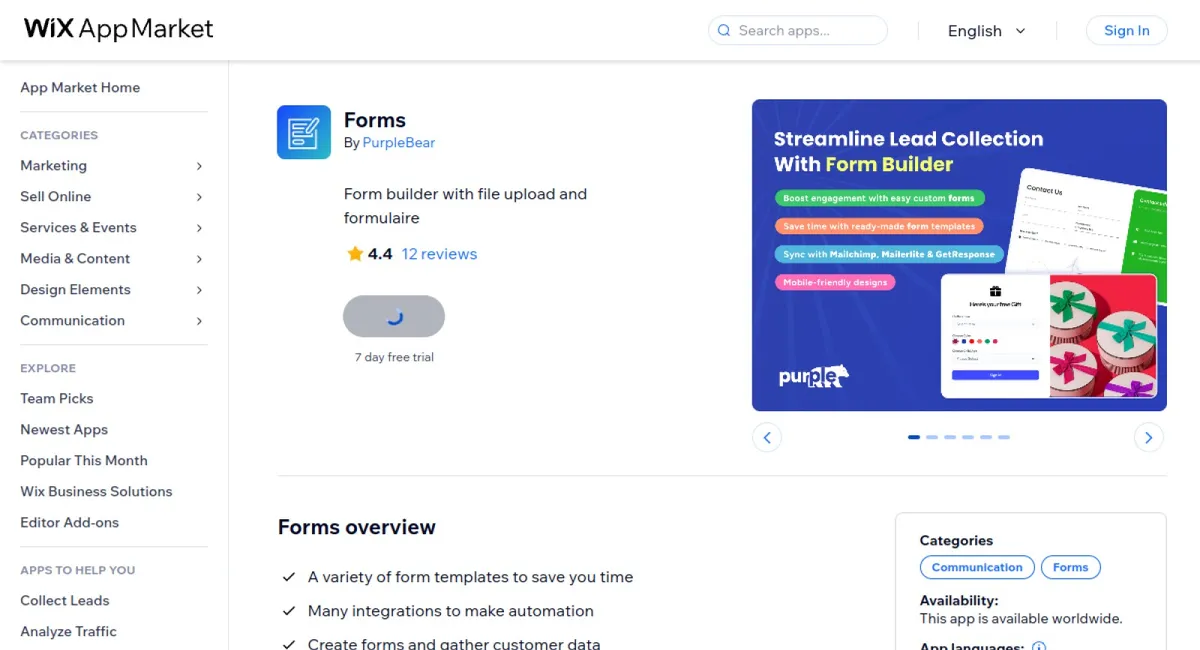Click the search magnifier icon

724,31
